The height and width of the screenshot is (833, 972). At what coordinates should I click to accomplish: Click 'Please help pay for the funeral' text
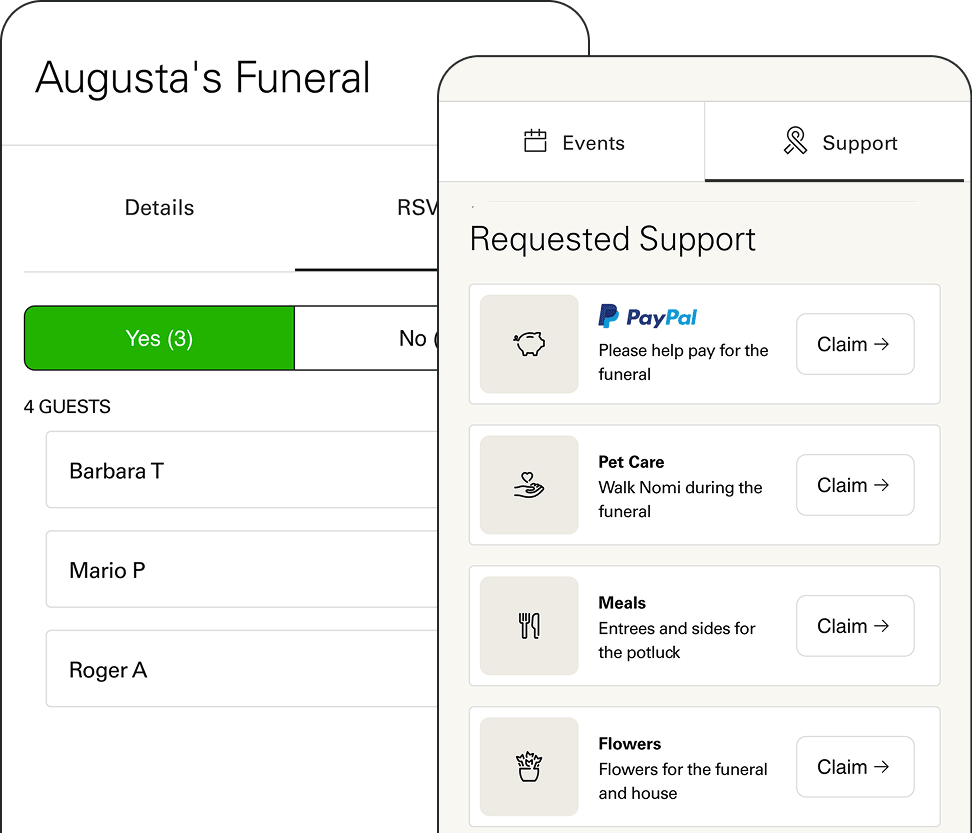coord(683,362)
